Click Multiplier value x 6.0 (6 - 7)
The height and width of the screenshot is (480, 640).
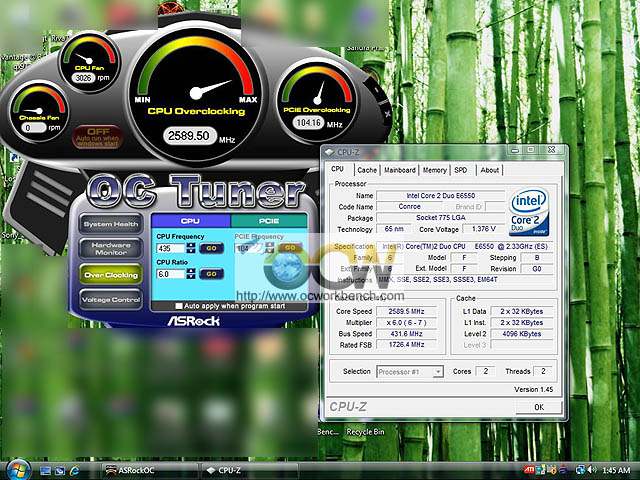tap(406, 322)
